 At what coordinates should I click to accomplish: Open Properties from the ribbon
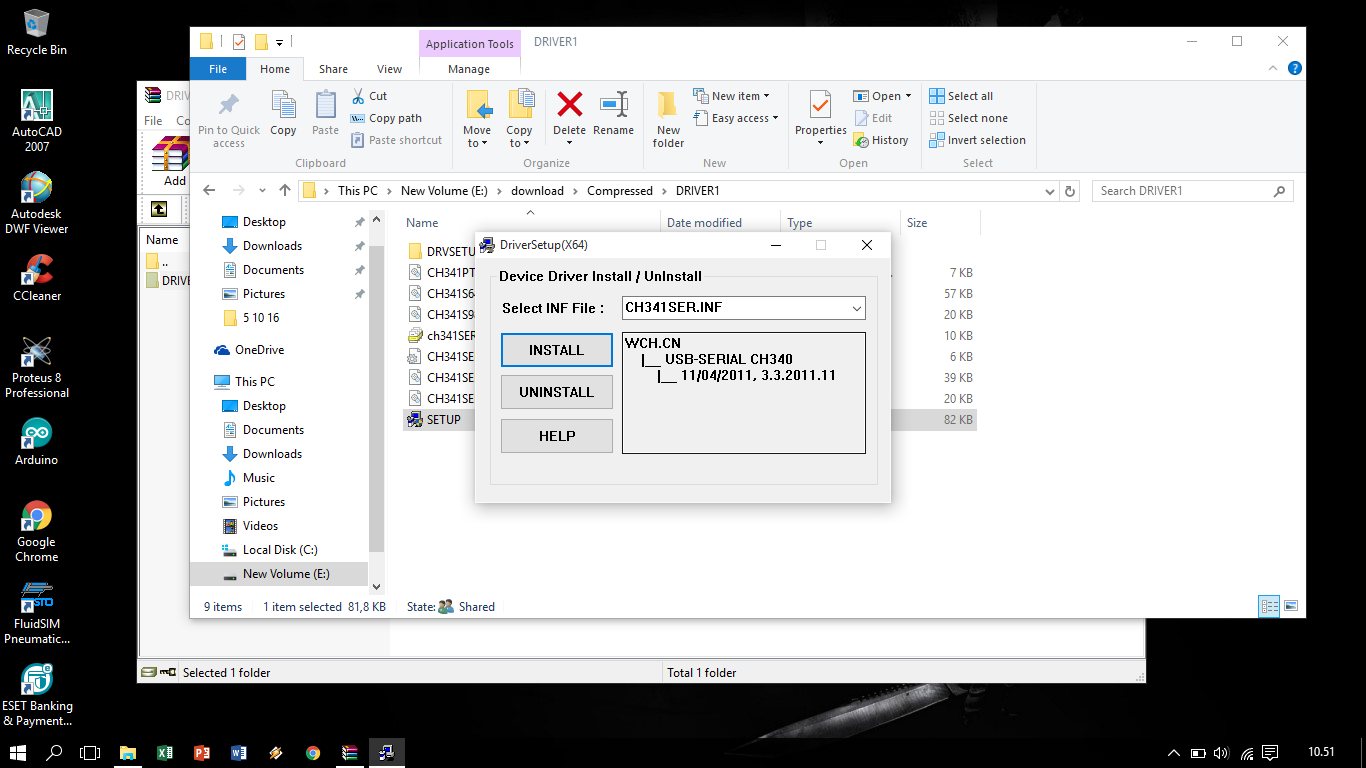pos(821,119)
